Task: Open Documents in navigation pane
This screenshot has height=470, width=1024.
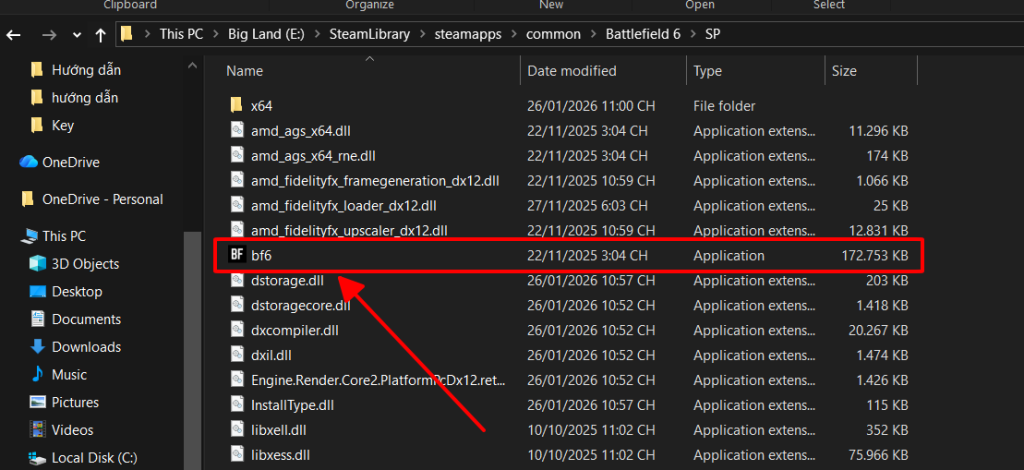Action: tap(86, 319)
